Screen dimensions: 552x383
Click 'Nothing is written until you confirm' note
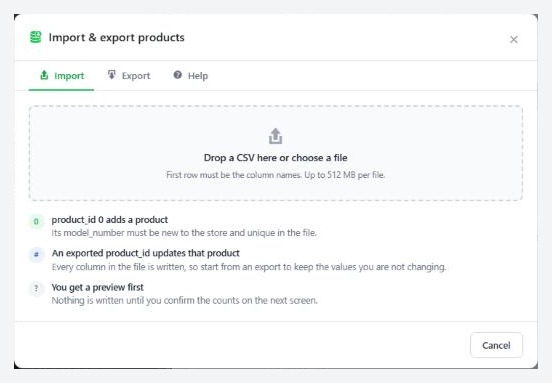184,301
